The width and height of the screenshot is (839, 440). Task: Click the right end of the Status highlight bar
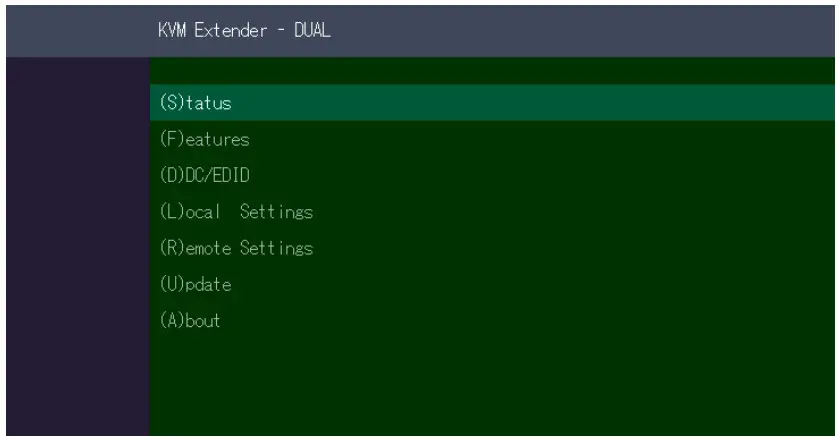click(800, 102)
